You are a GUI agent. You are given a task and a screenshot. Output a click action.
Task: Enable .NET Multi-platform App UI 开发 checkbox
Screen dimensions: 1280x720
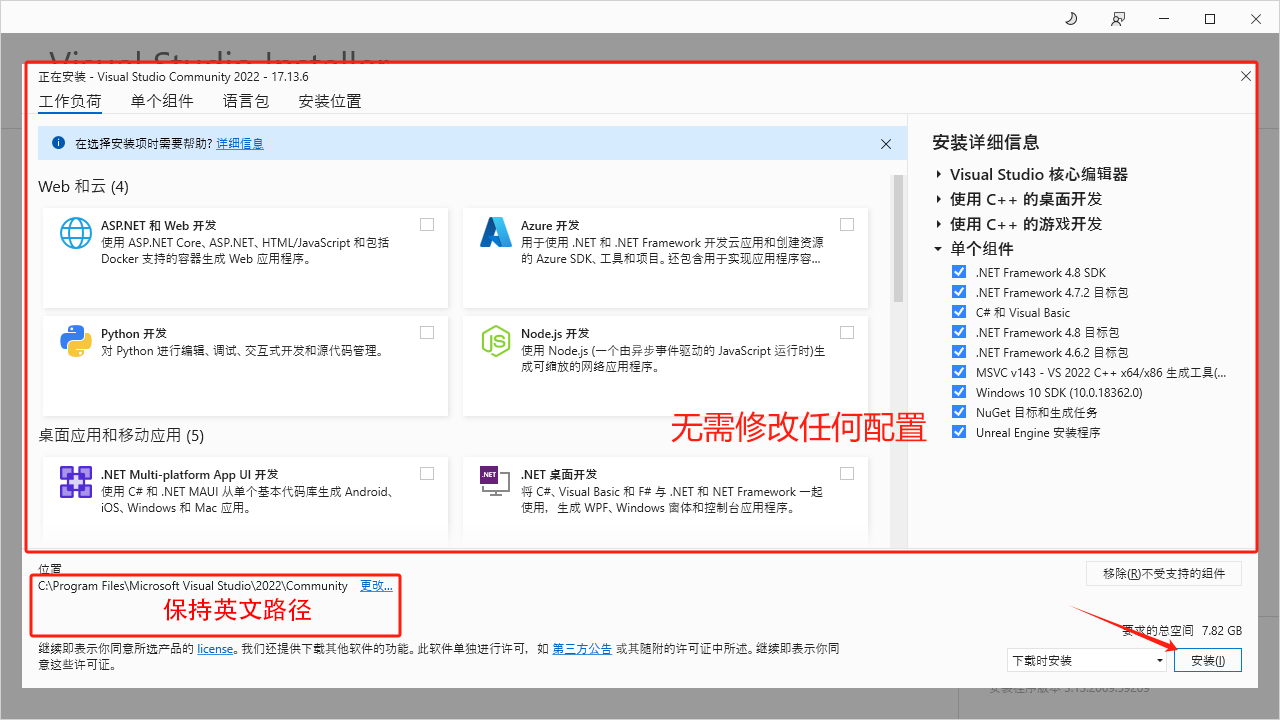pos(427,473)
